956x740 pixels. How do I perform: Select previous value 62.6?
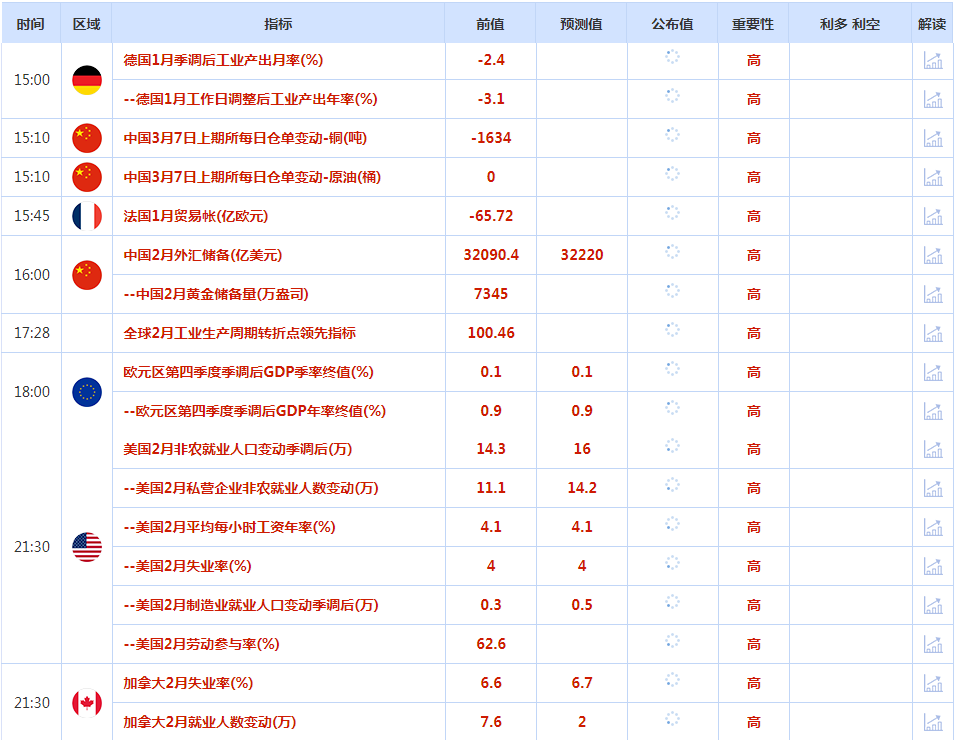click(x=491, y=644)
